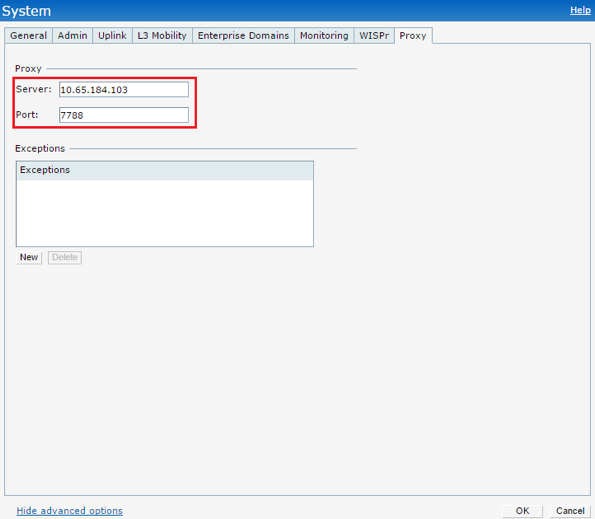Go to the L3 Mobility tab

click(162, 36)
